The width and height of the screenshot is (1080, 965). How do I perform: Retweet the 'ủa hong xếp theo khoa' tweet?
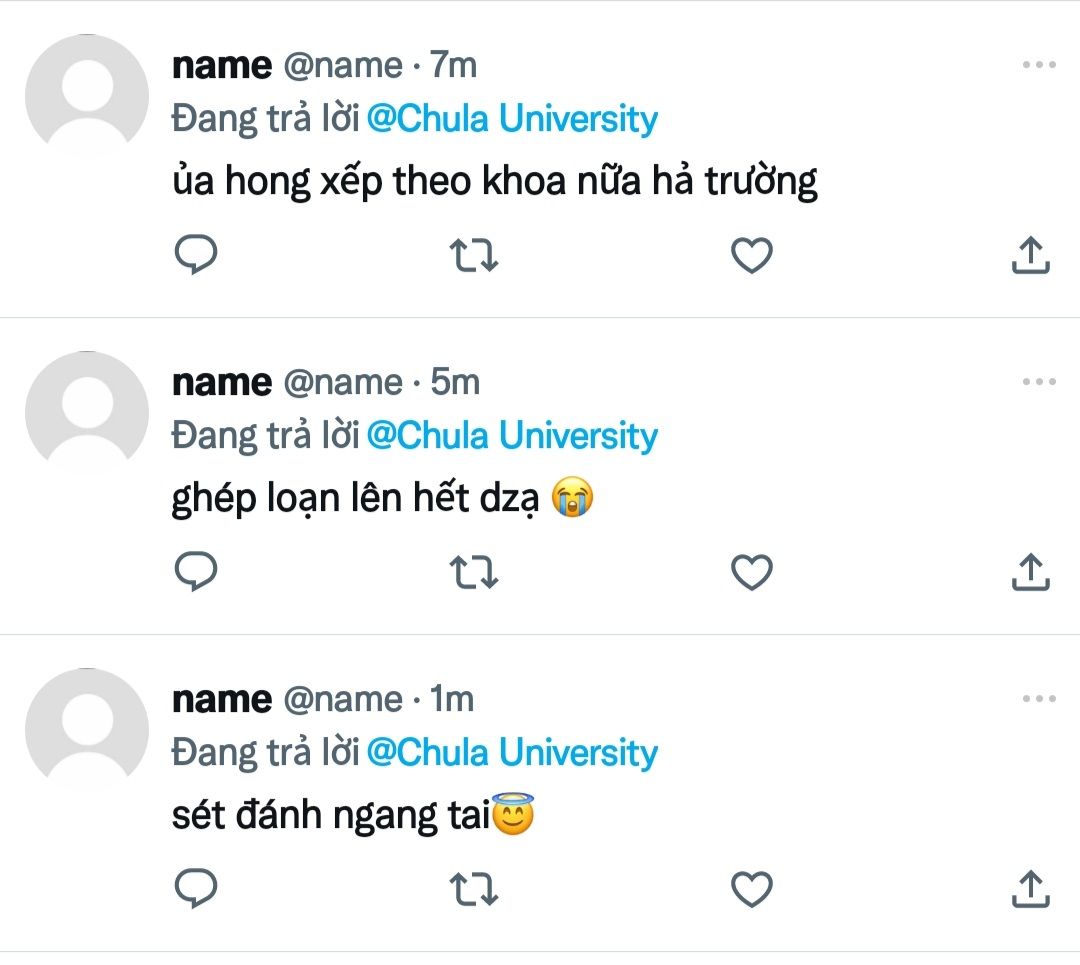[x=475, y=256]
